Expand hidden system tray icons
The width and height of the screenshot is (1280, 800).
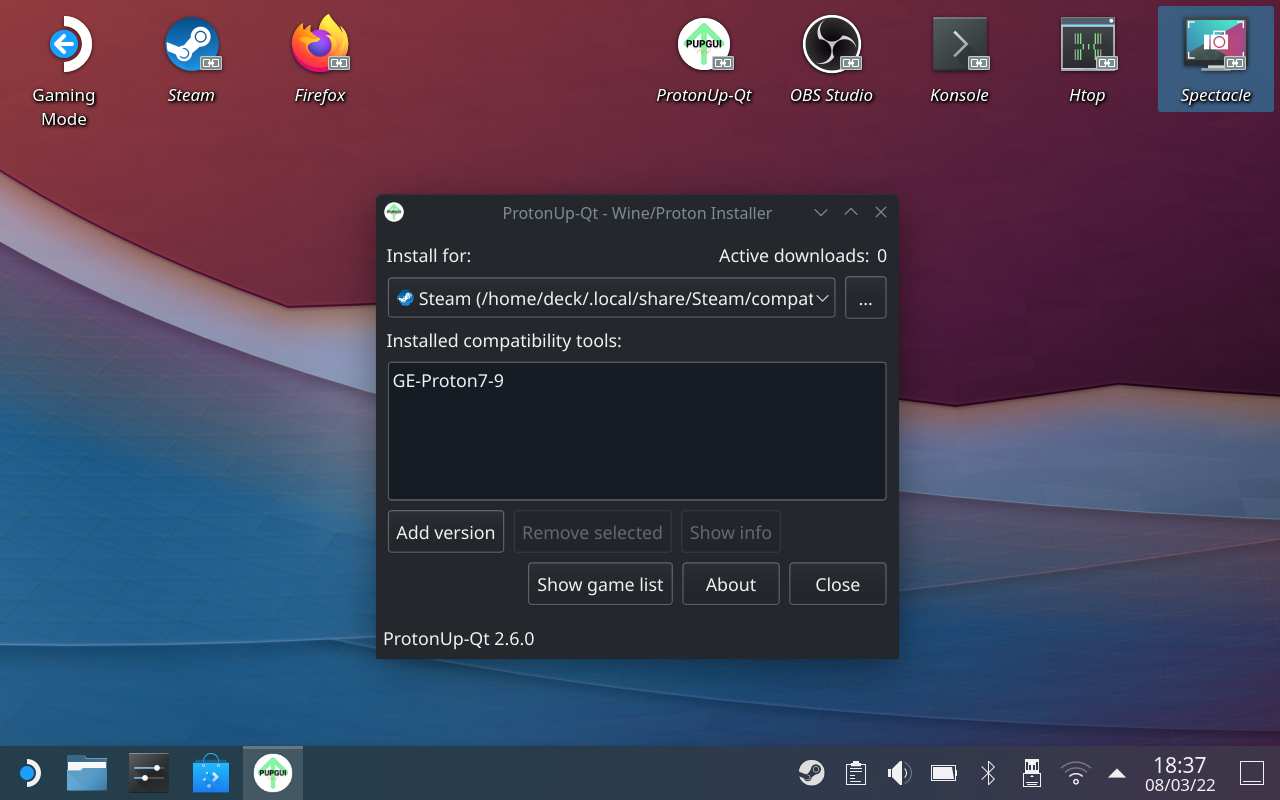[1117, 773]
